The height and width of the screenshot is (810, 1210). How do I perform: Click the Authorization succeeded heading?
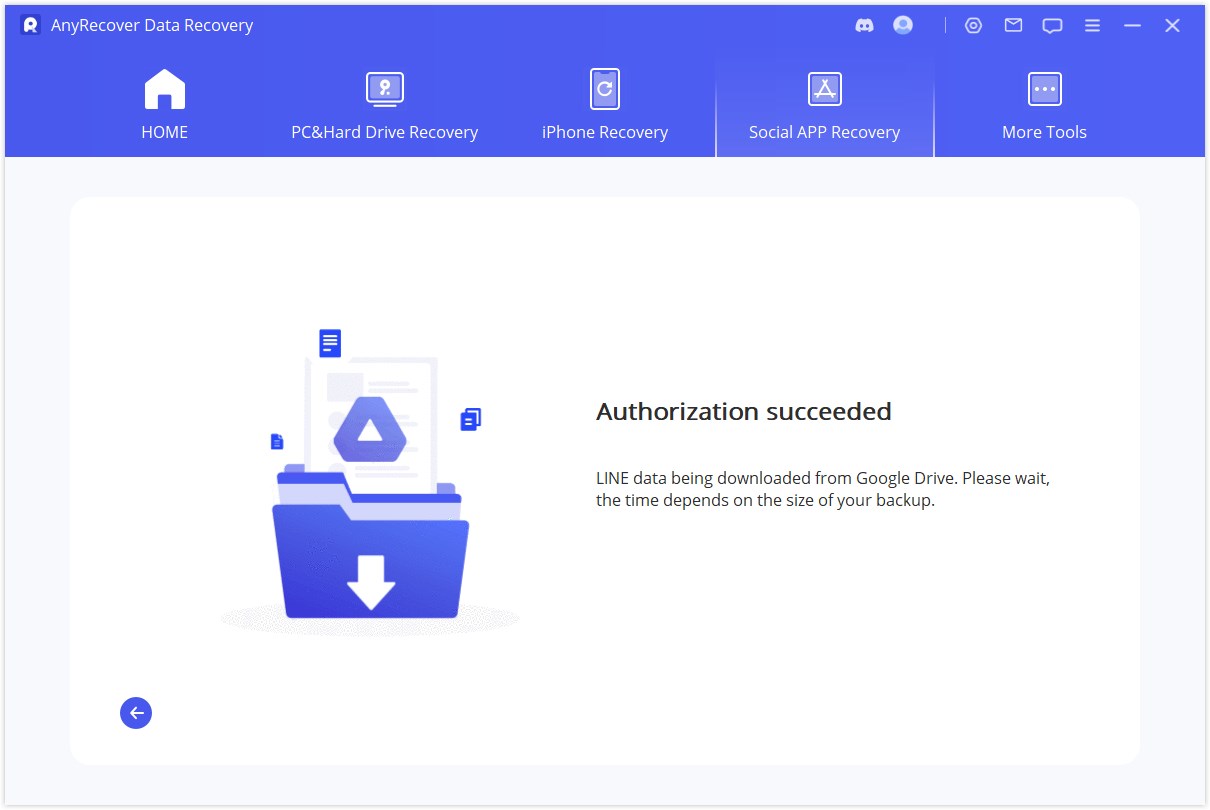pos(744,411)
